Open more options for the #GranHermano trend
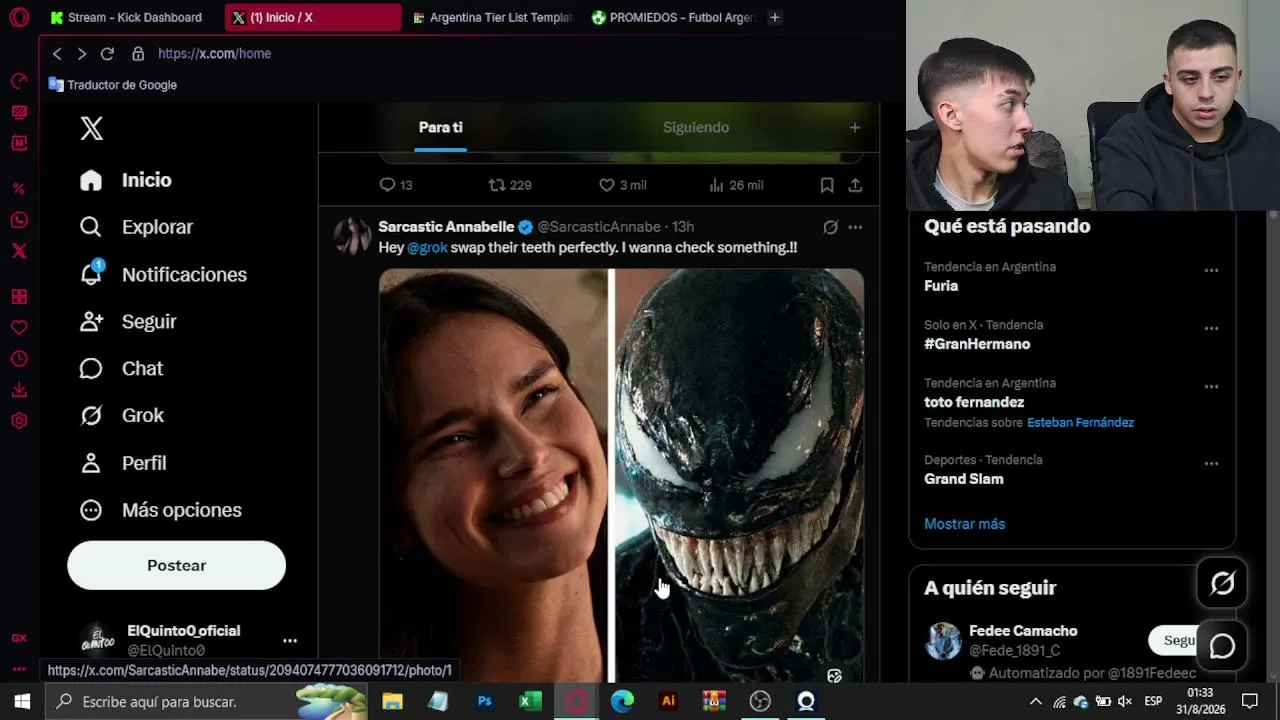The width and height of the screenshot is (1280, 720). click(1211, 328)
